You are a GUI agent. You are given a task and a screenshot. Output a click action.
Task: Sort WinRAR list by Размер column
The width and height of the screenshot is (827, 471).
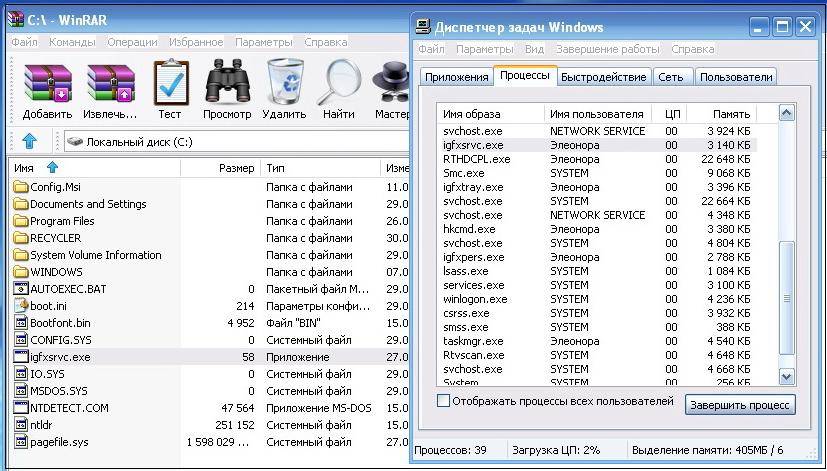[x=220, y=168]
